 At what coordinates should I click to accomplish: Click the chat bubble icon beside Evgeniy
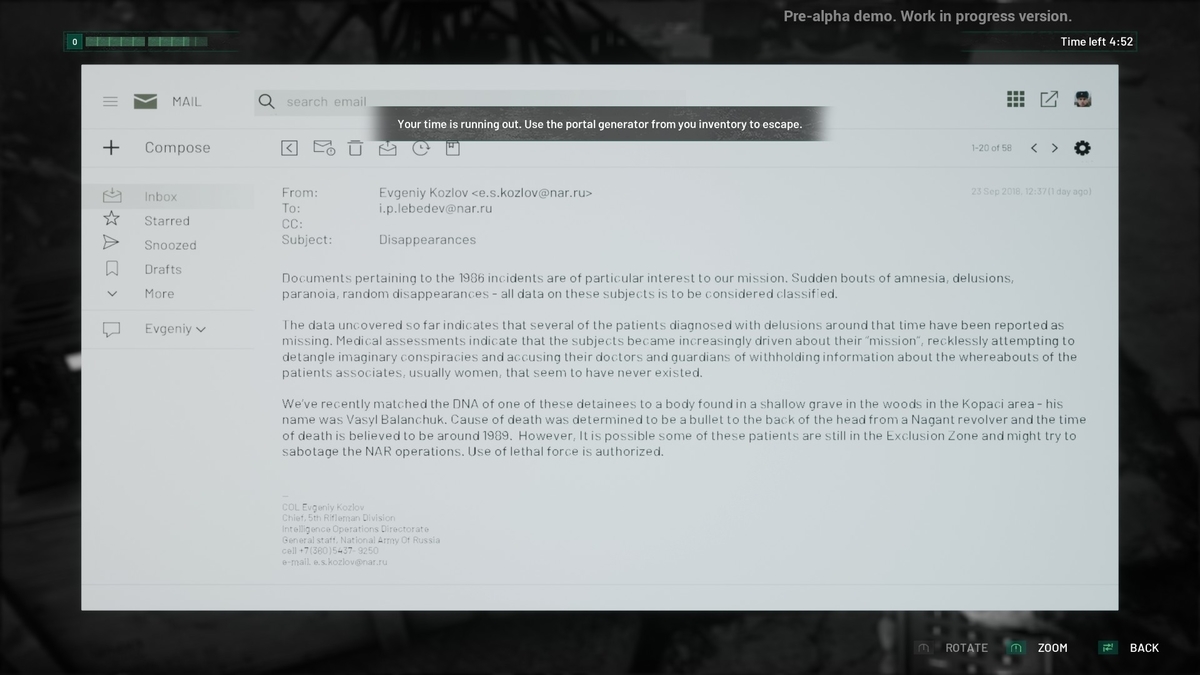112,329
